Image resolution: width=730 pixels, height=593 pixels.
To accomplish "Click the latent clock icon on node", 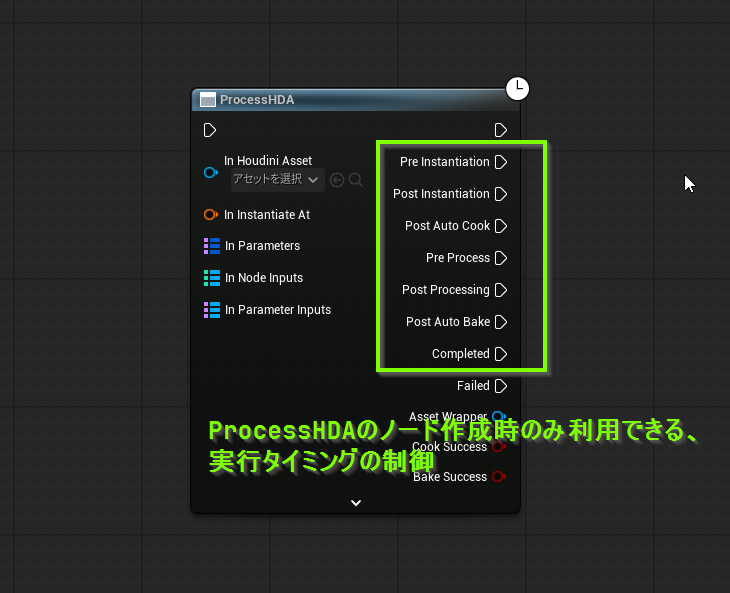I will click(518, 88).
